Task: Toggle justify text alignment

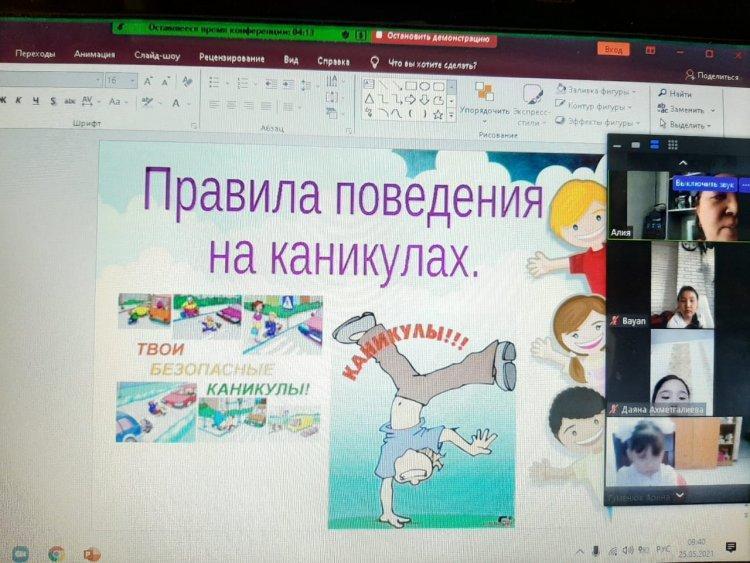Action: click(x=265, y=106)
